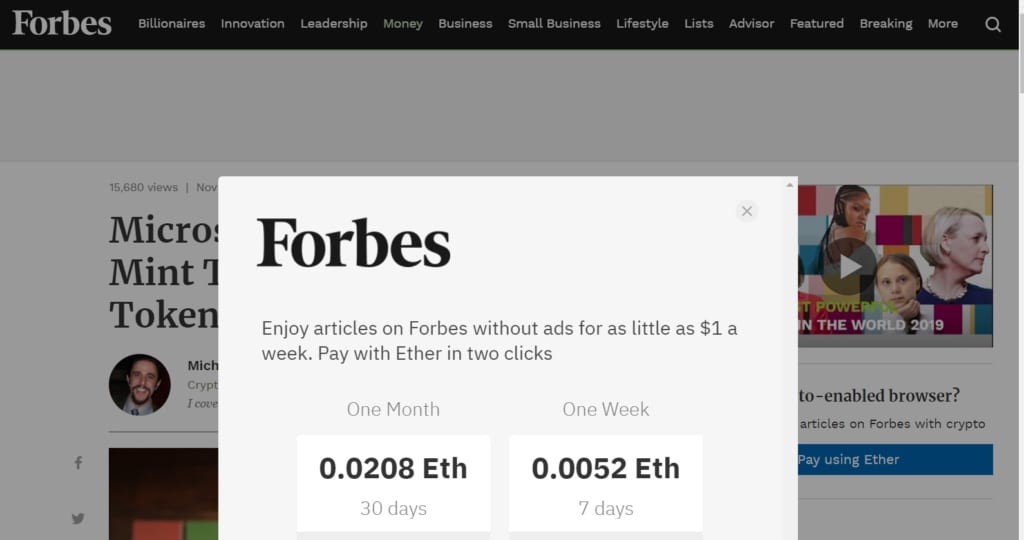The width and height of the screenshot is (1024, 540).
Task: Click the author's profile photo
Action: coord(139,385)
